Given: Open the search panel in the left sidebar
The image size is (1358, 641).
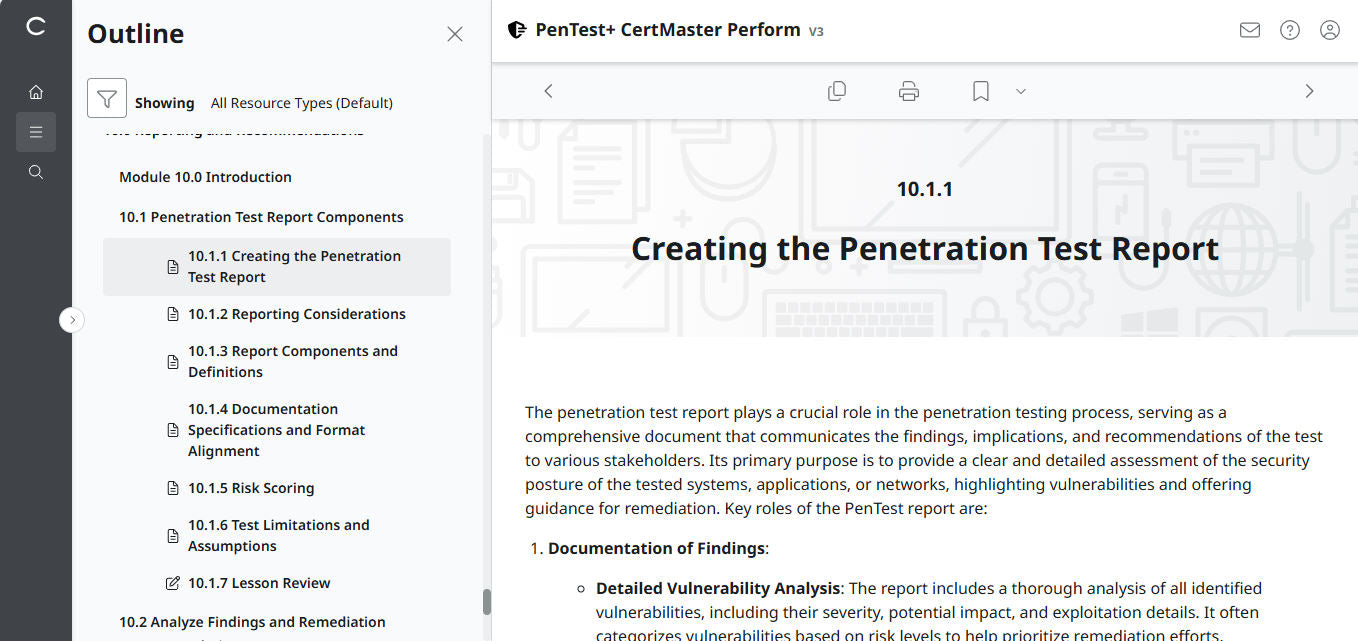Looking at the screenshot, I should coord(36,171).
